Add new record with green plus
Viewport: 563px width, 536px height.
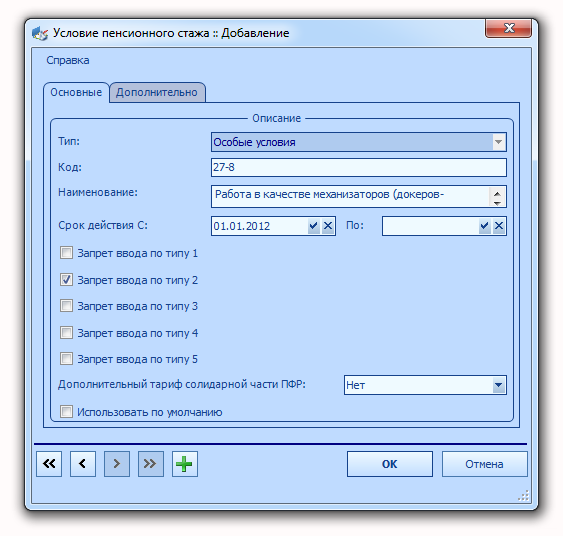[185, 463]
